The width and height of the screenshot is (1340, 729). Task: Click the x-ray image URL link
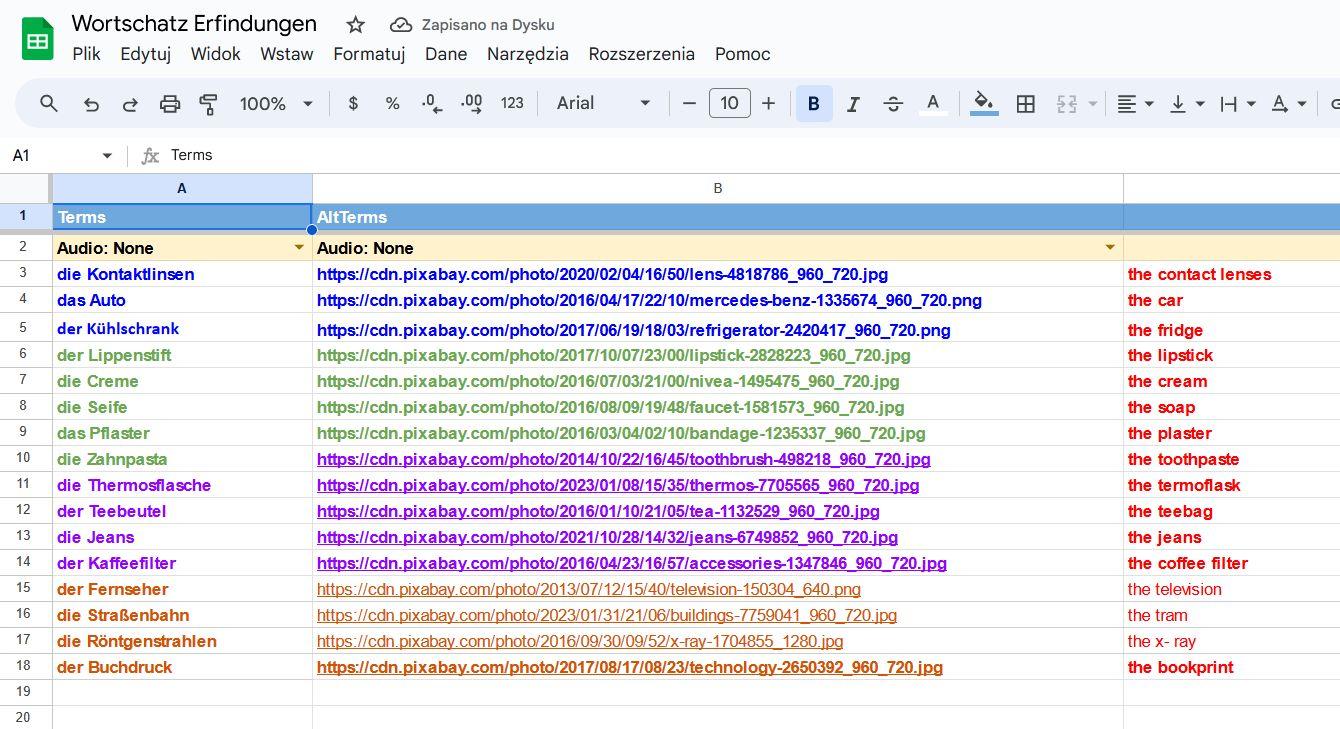[x=579, y=641]
